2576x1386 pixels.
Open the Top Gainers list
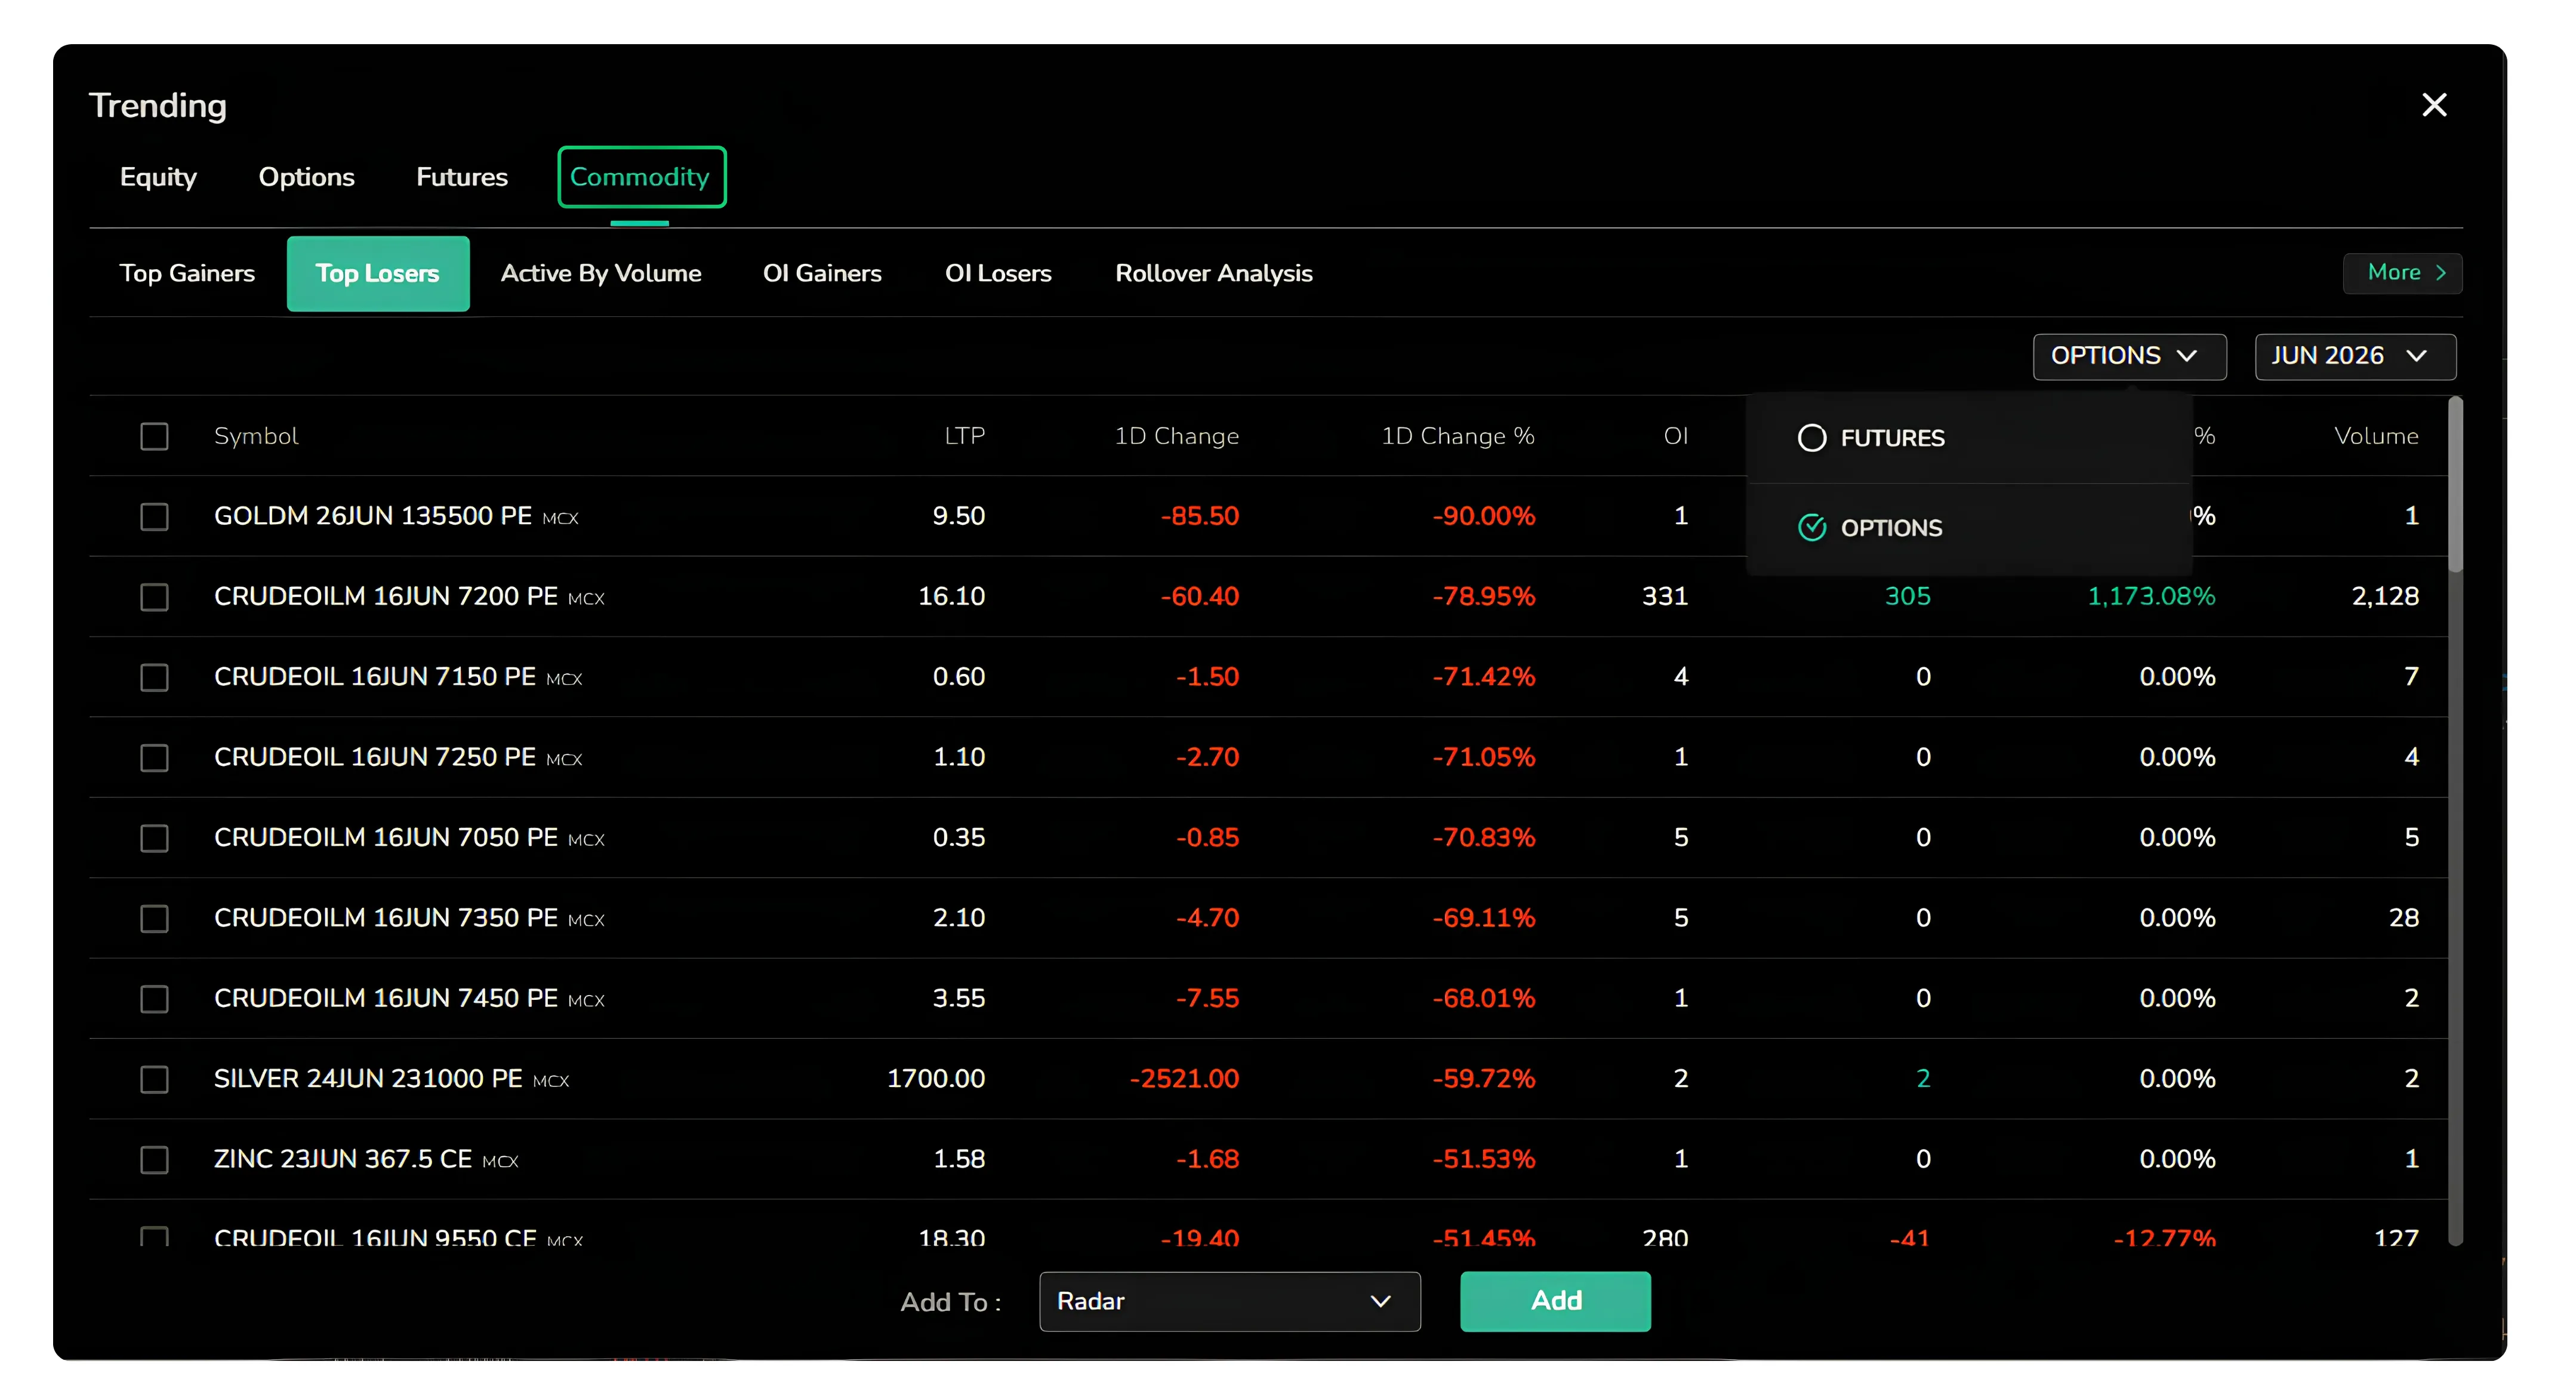pyautogui.click(x=187, y=273)
